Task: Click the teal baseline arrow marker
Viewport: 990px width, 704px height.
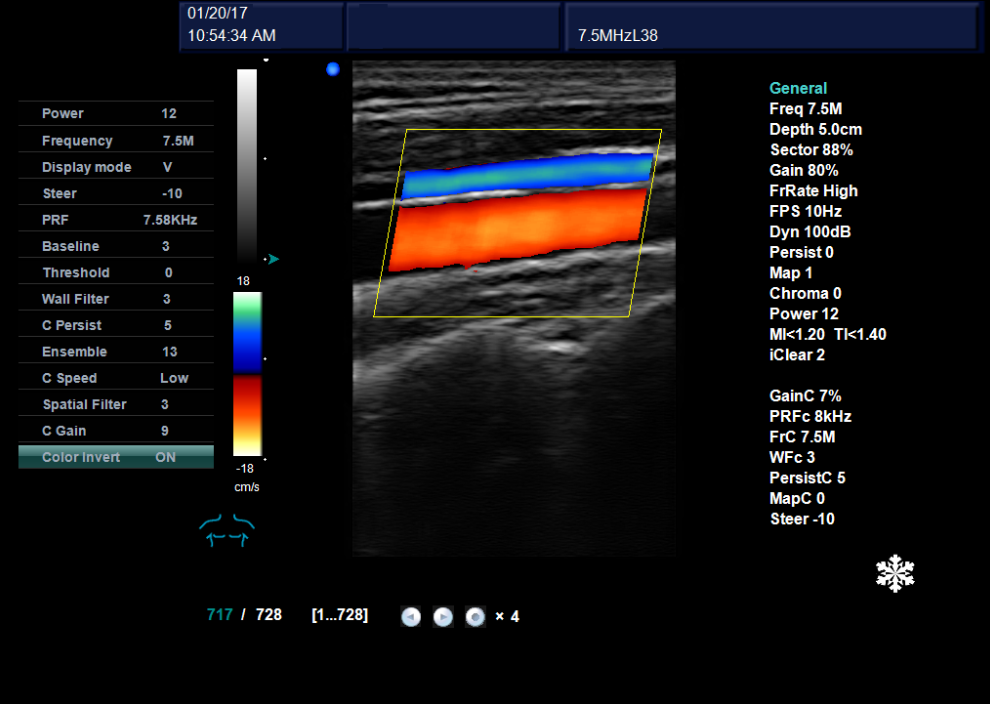Action: point(273,259)
